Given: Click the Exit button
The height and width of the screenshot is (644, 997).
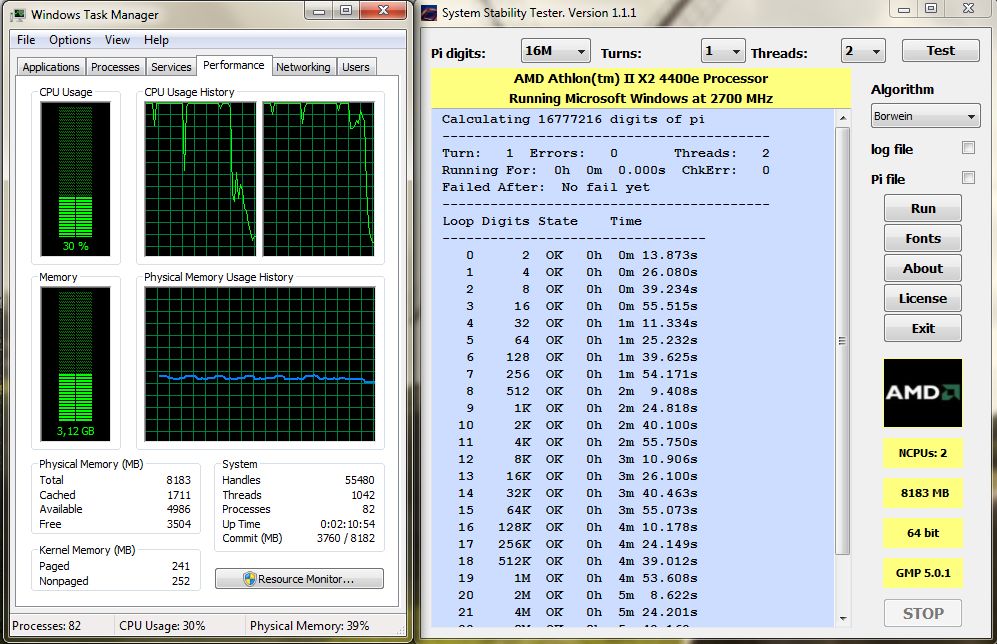Looking at the screenshot, I should [923, 328].
